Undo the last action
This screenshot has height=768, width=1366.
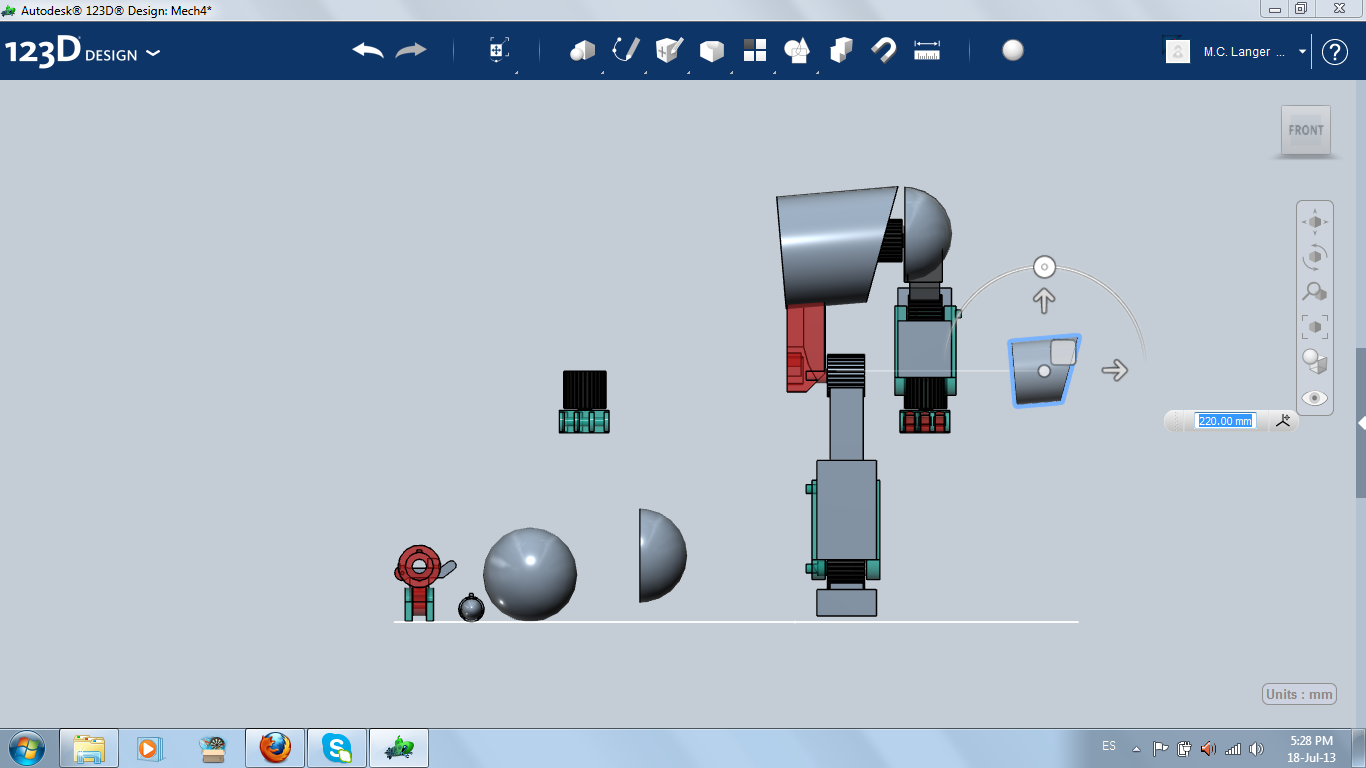(x=368, y=51)
